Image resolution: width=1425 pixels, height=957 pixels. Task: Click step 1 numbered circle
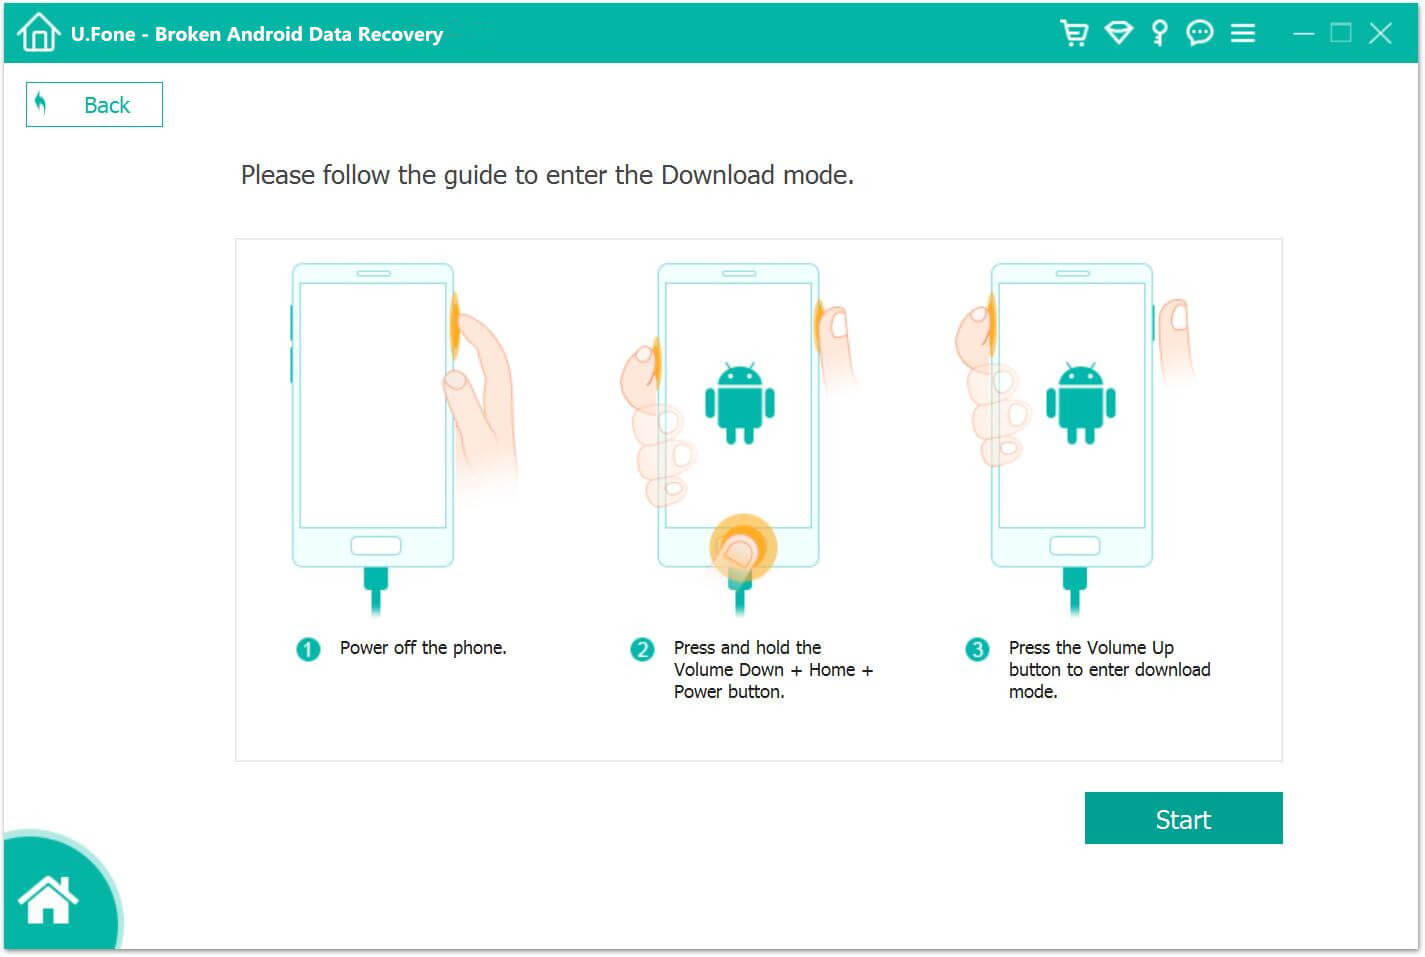click(308, 649)
